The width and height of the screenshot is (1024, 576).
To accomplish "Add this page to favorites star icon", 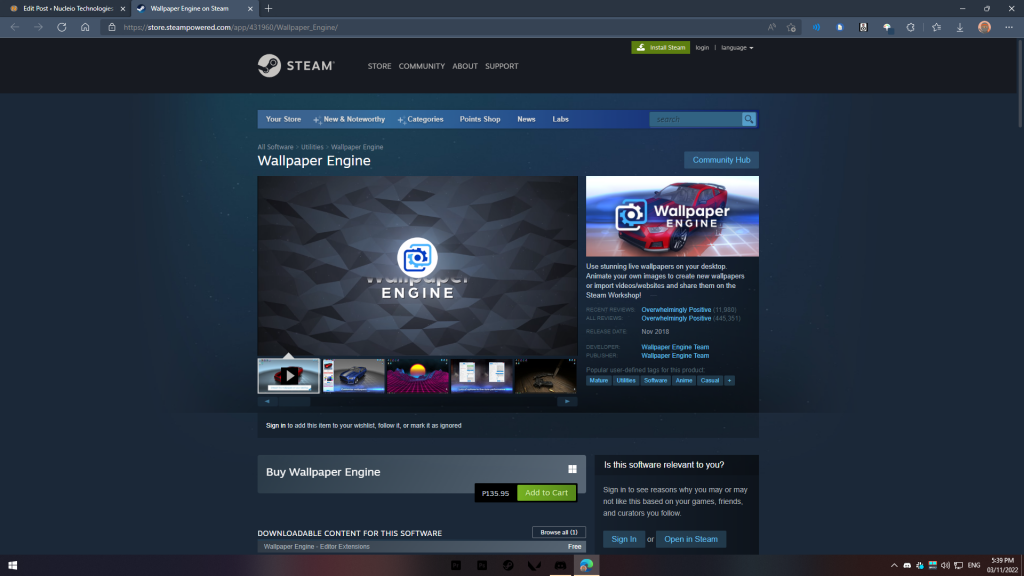I will click(x=792, y=27).
